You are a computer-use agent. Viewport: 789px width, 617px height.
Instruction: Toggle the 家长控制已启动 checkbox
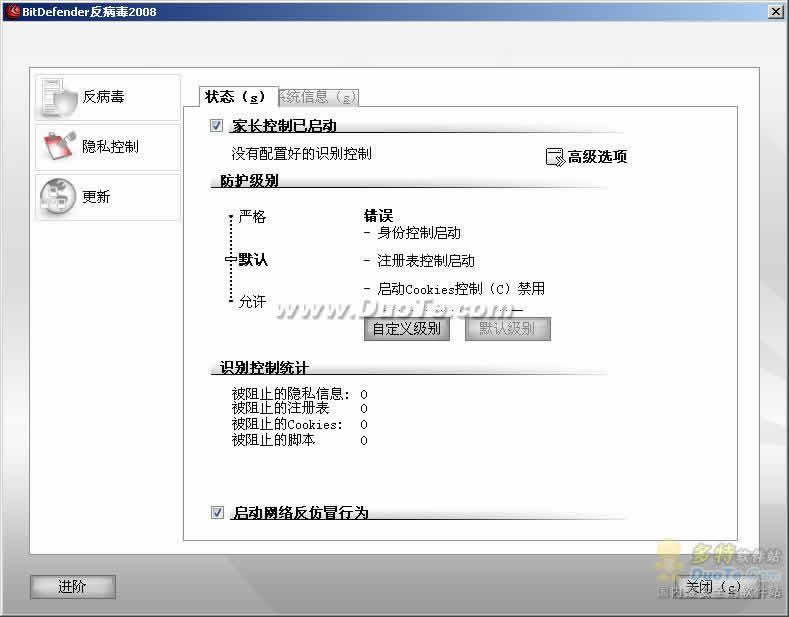point(216,125)
